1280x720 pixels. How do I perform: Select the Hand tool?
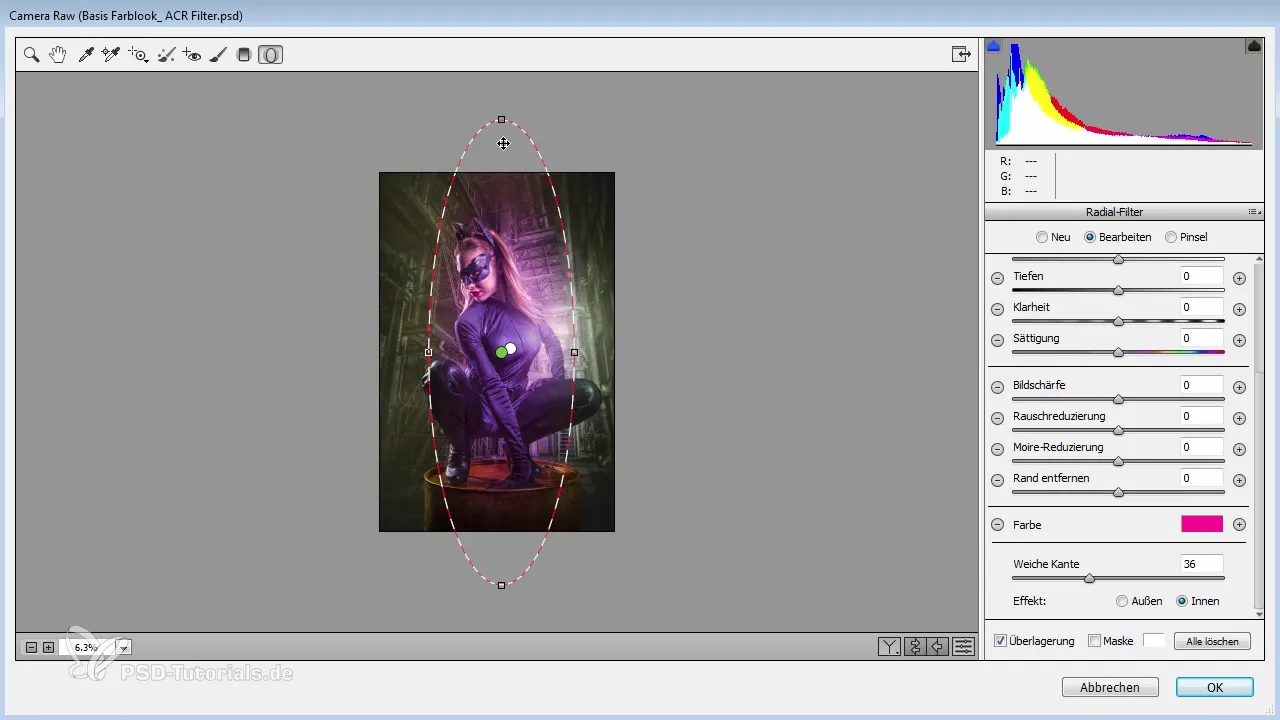point(58,55)
